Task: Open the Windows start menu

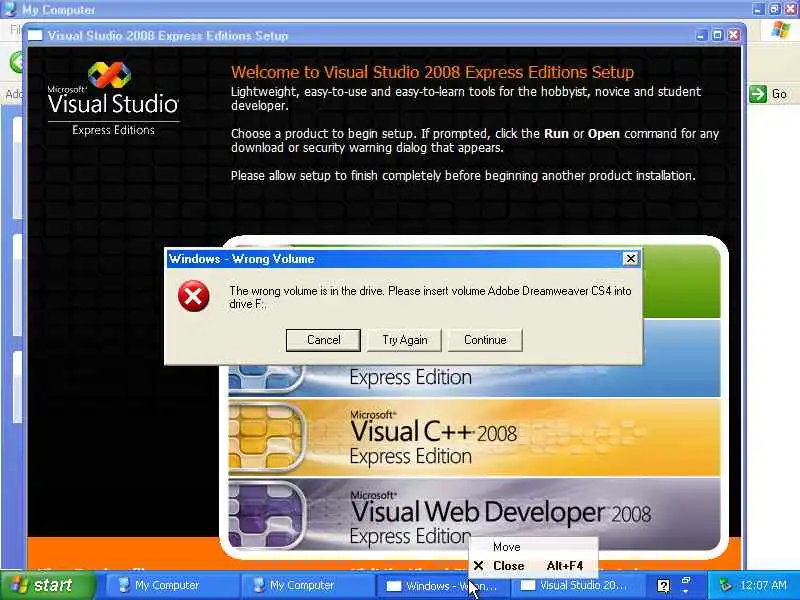Action: (x=48, y=585)
